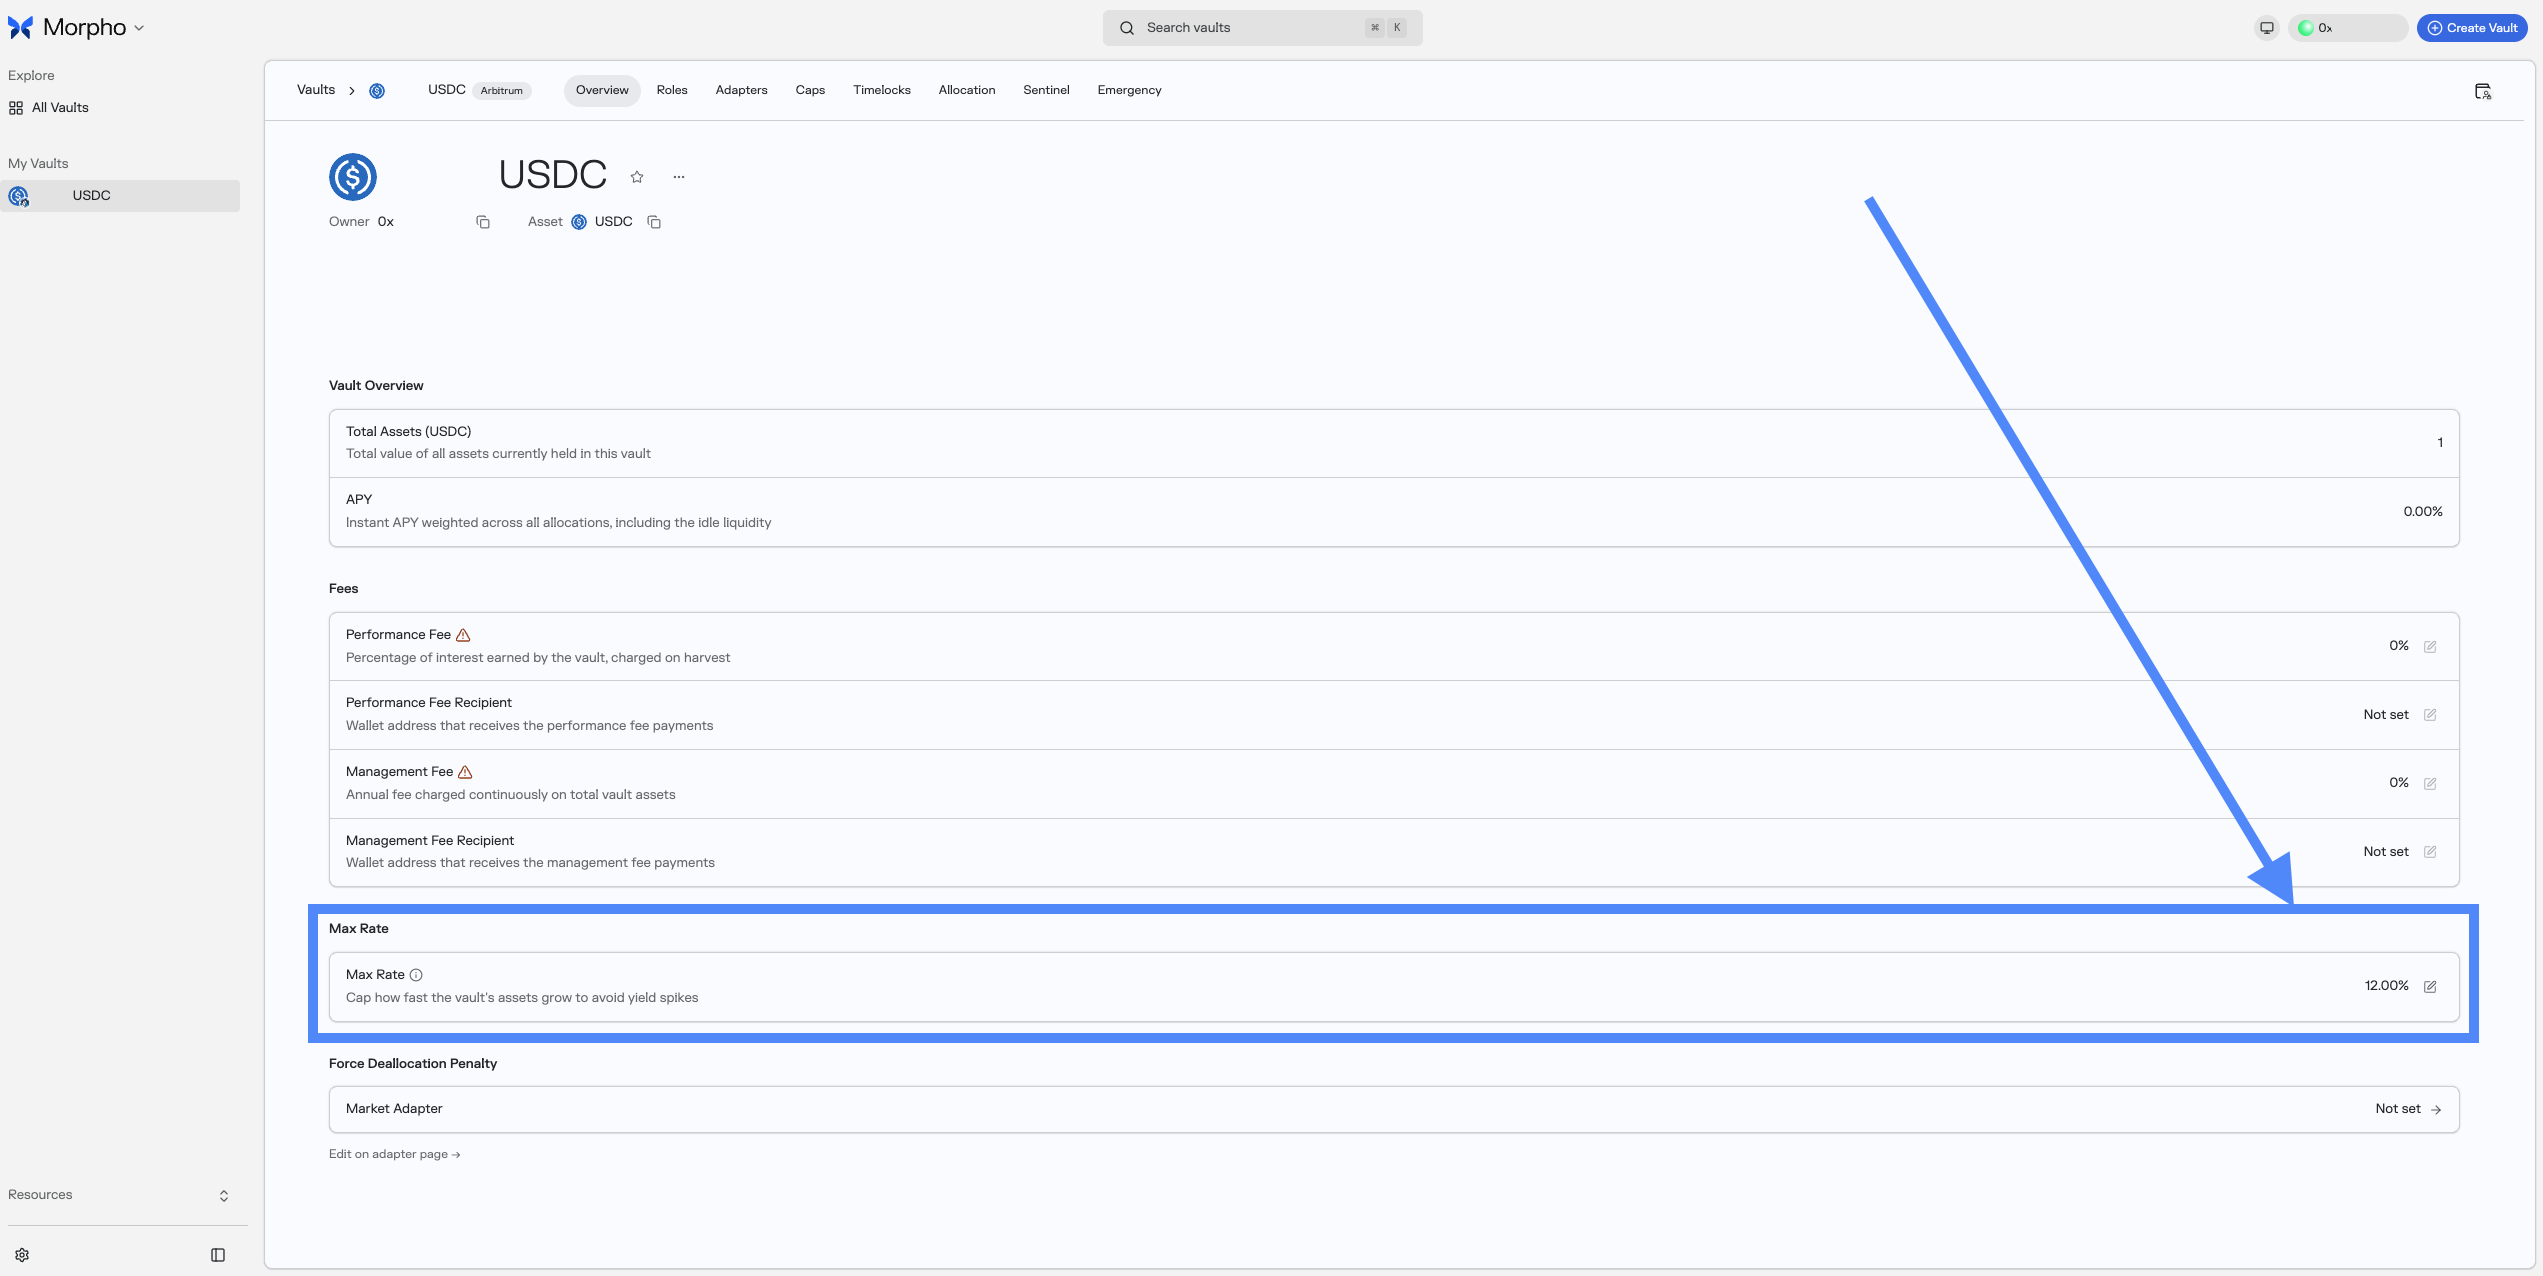This screenshot has width=2543, height=1276.
Task: Open the Timelocks tab
Action: [882, 90]
